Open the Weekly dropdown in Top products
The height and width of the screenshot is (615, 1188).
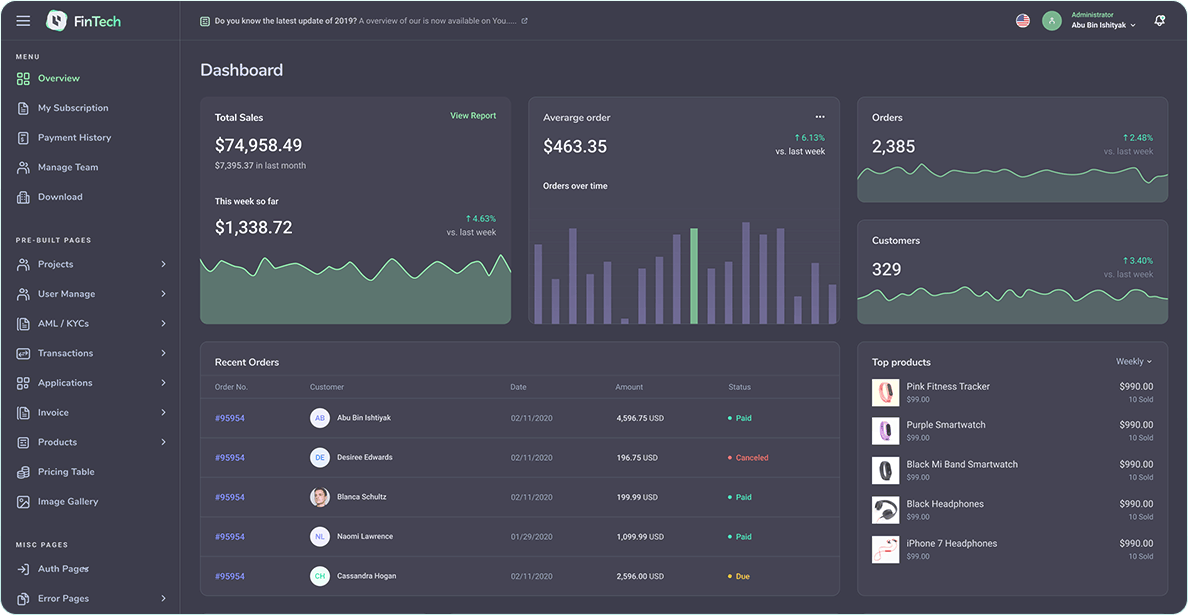click(1134, 362)
